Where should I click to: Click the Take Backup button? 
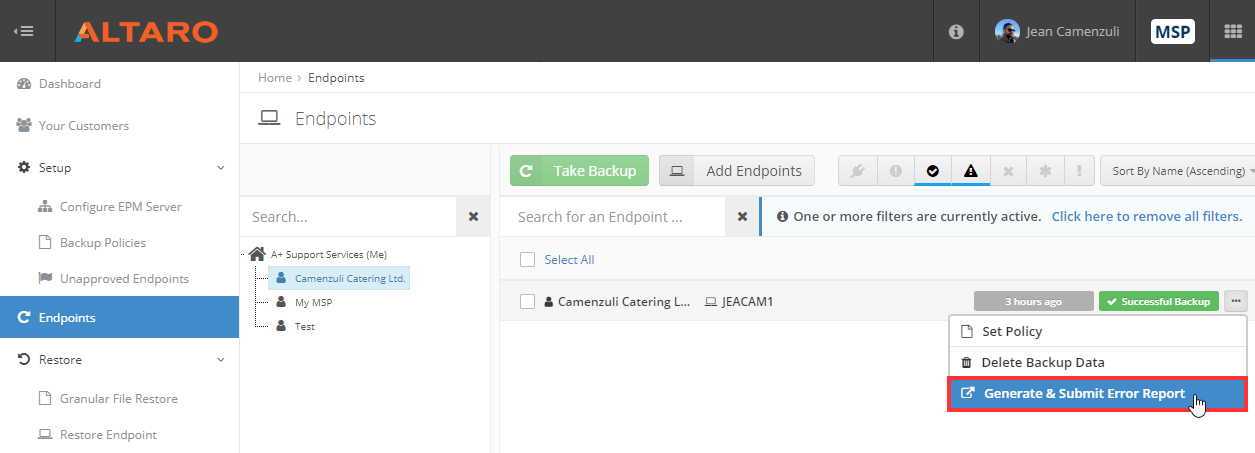[579, 171]
